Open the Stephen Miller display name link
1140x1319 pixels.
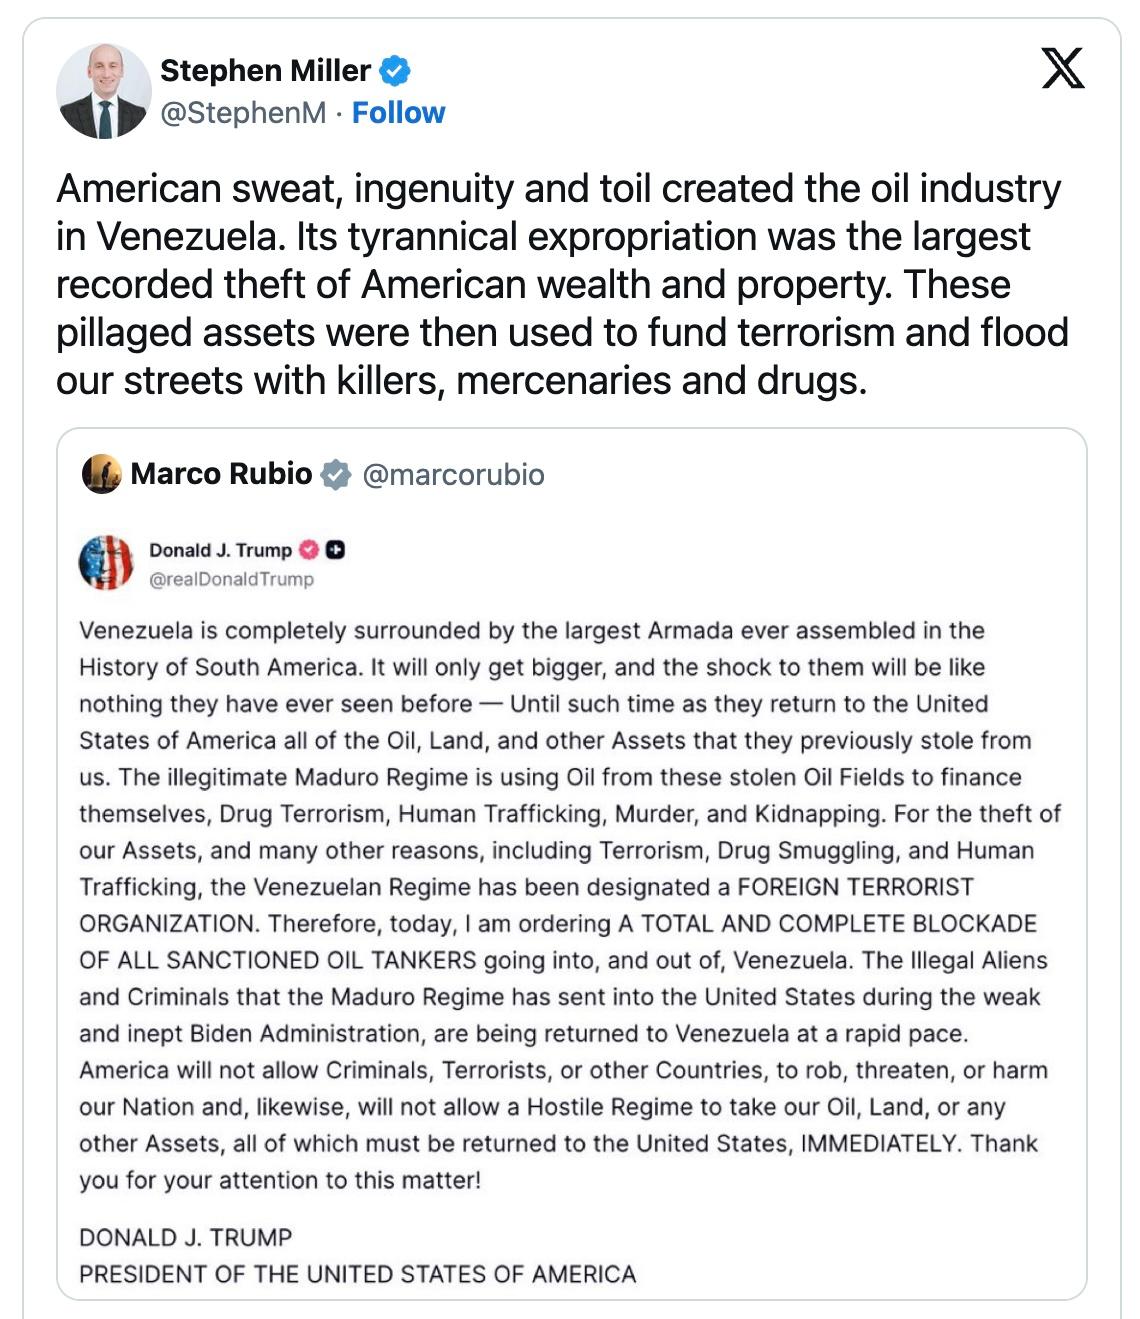pos(265,71)
